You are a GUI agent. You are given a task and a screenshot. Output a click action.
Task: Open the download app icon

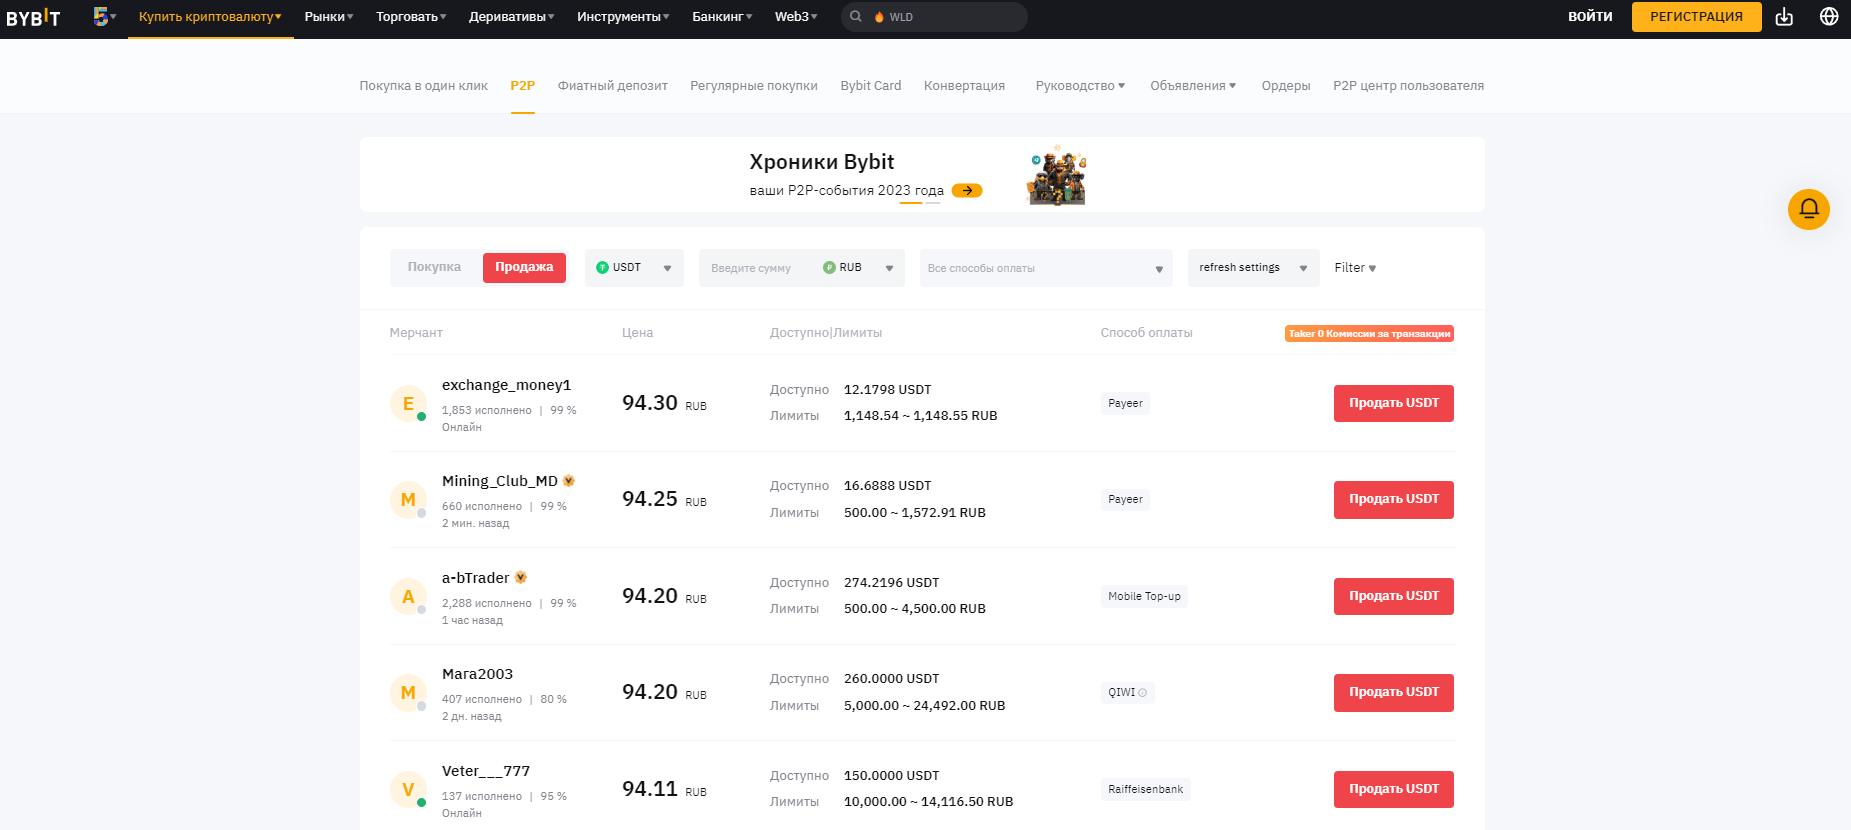(1784, 17)
